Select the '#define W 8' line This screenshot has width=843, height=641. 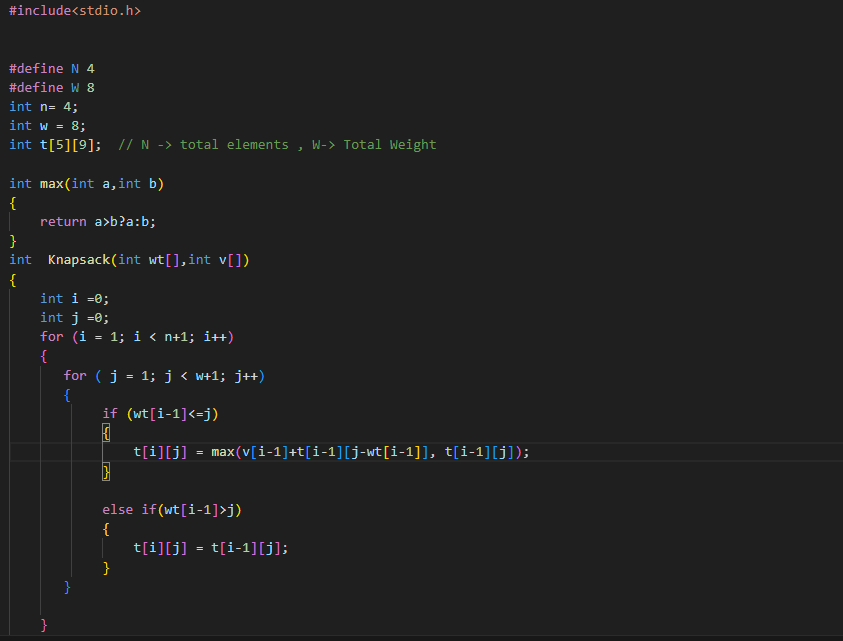(52, 88)
